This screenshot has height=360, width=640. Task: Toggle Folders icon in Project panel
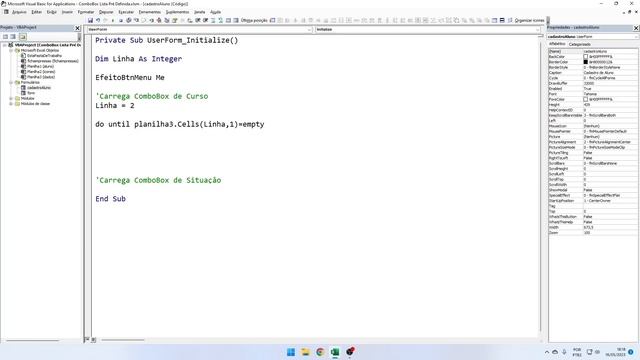(x=22, y=37)
